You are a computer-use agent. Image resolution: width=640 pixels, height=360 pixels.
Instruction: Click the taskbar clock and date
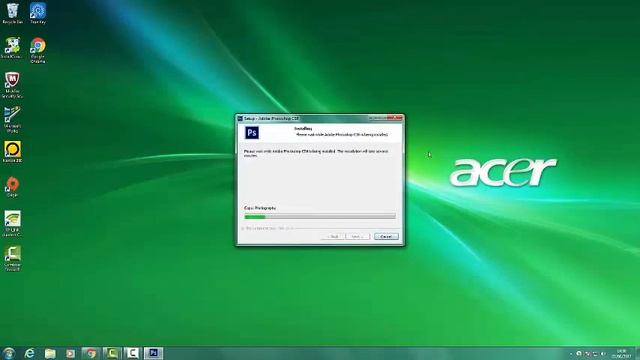click(622, 353)
